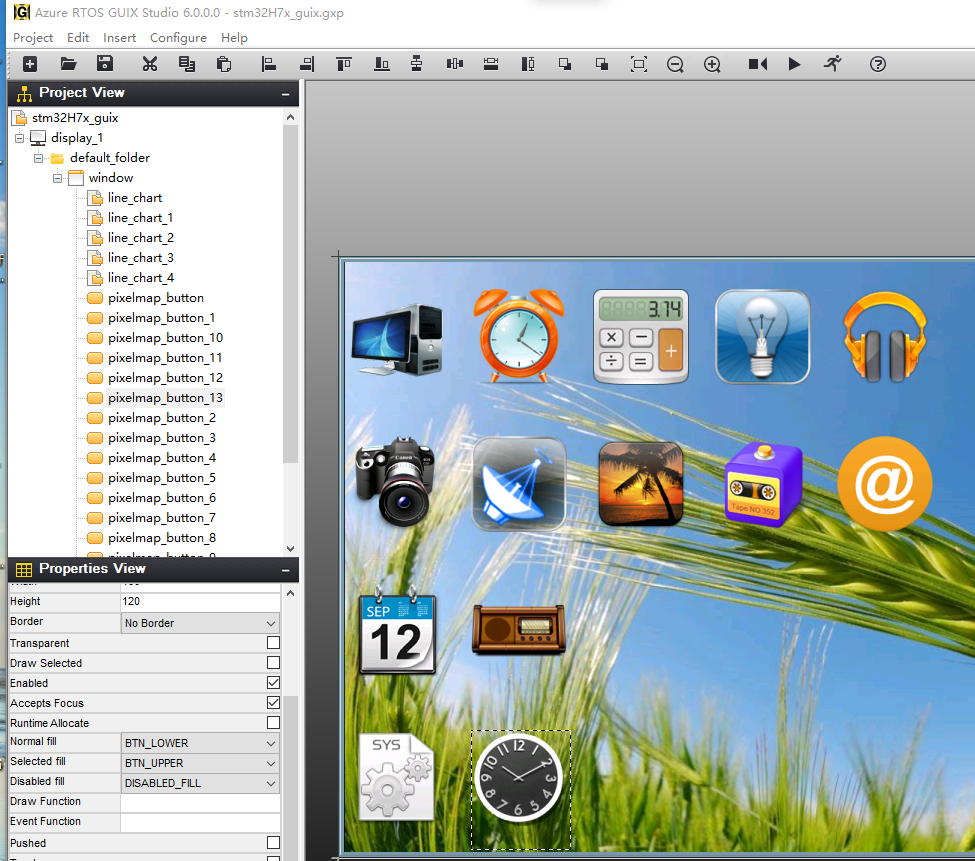The width and height of the screenshot is (975, 861).
Task: Select the SEP 12 calendar icon
Action: [397, 630]
